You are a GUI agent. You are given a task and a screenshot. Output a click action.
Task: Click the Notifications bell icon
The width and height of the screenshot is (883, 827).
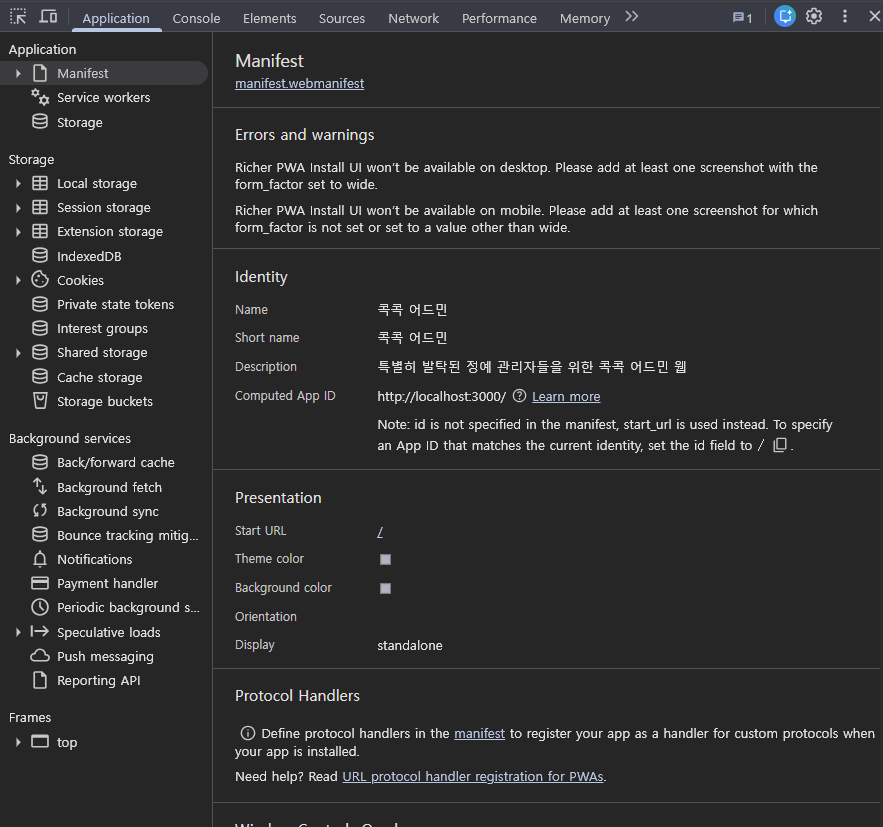pyautogui.click(x=40, y=559)
